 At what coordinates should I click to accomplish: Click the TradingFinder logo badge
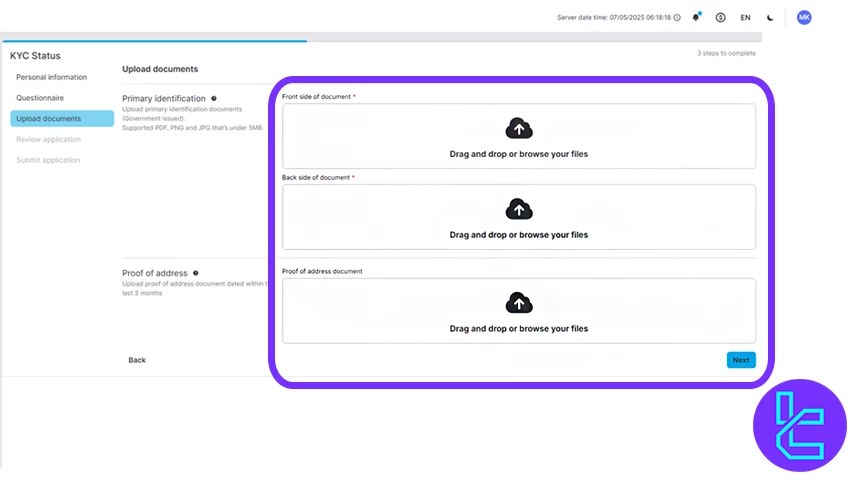(x=799, y=424)
